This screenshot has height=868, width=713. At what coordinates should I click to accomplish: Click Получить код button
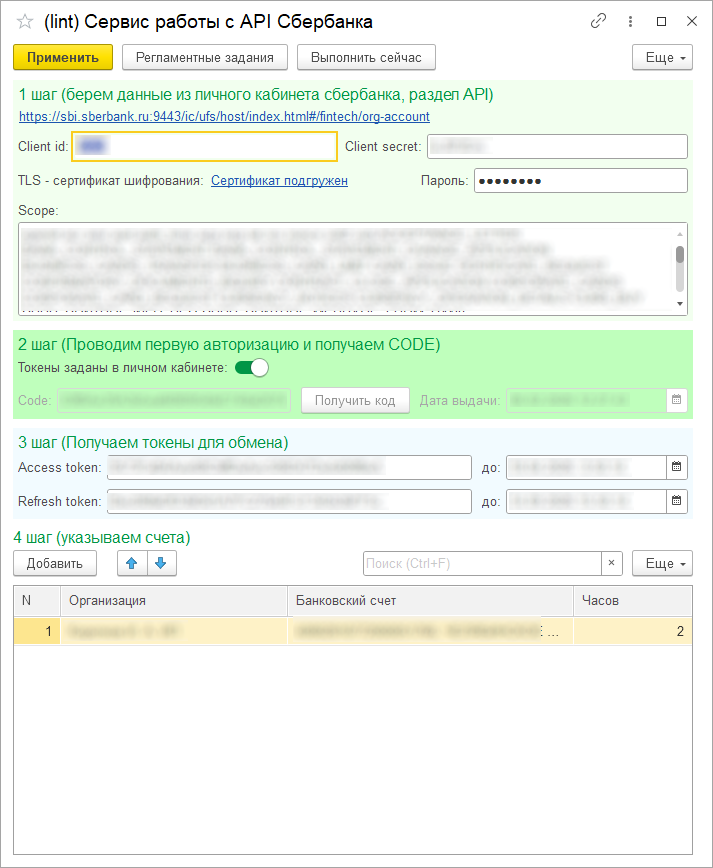[355, 400]
